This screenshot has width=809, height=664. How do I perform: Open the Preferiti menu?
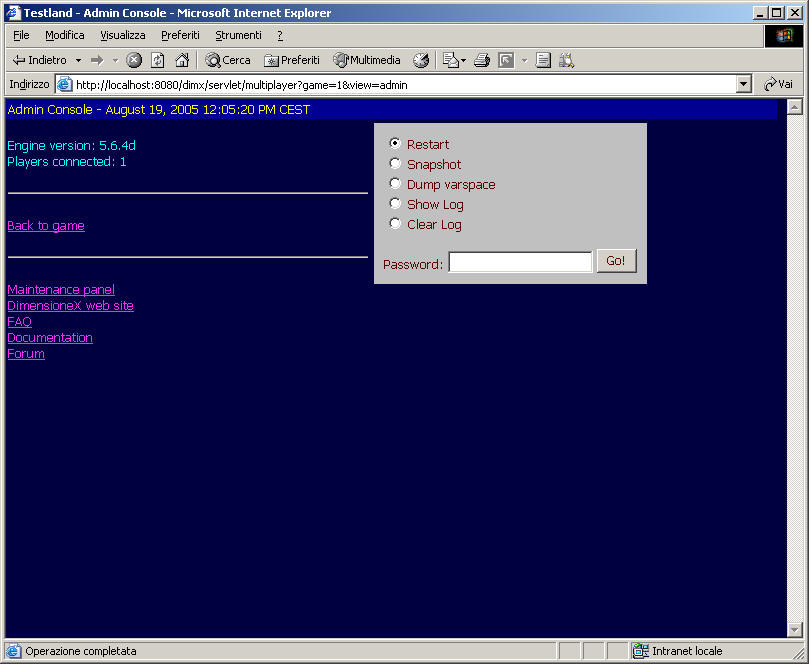point(180,35)
